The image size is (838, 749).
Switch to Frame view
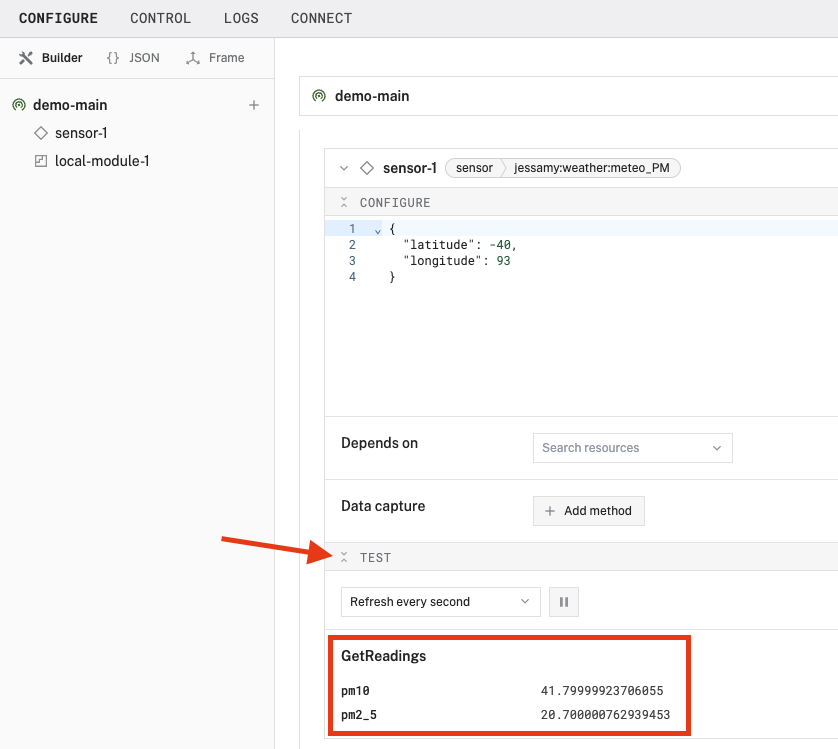pos(215,58)
